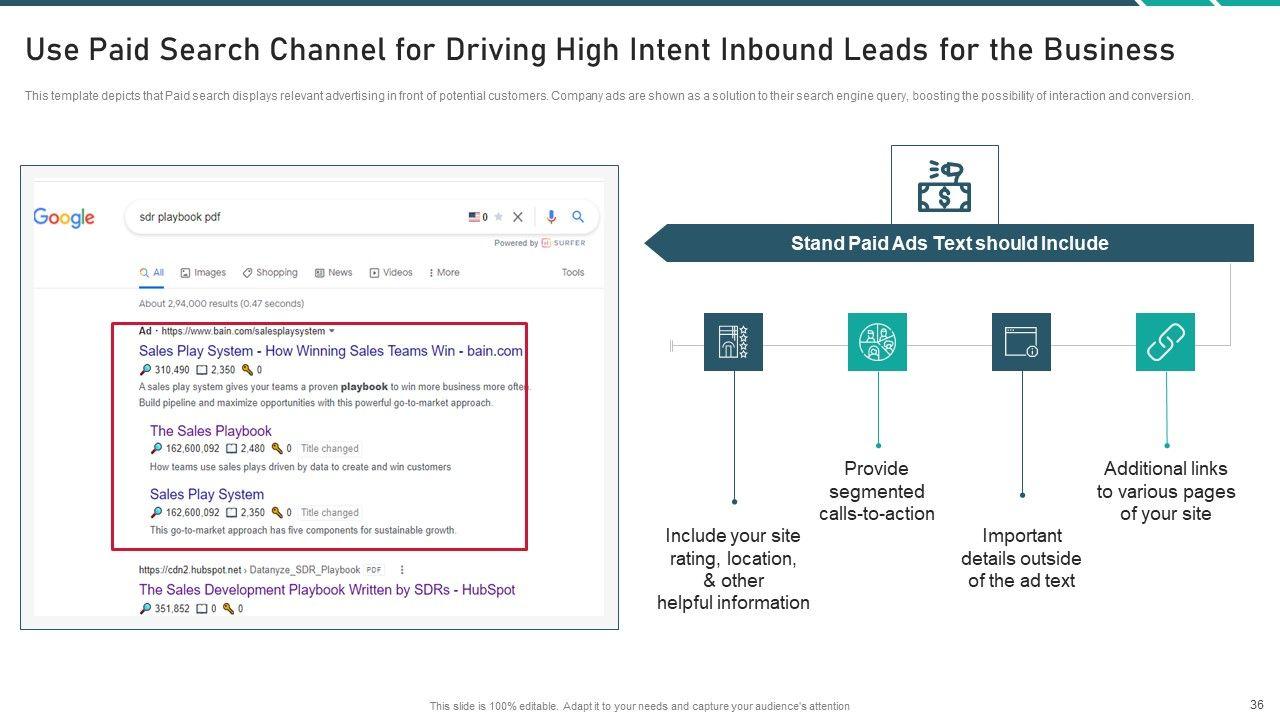Switch to the Shopping tab
1280x720 pixels.
[270, 272]
